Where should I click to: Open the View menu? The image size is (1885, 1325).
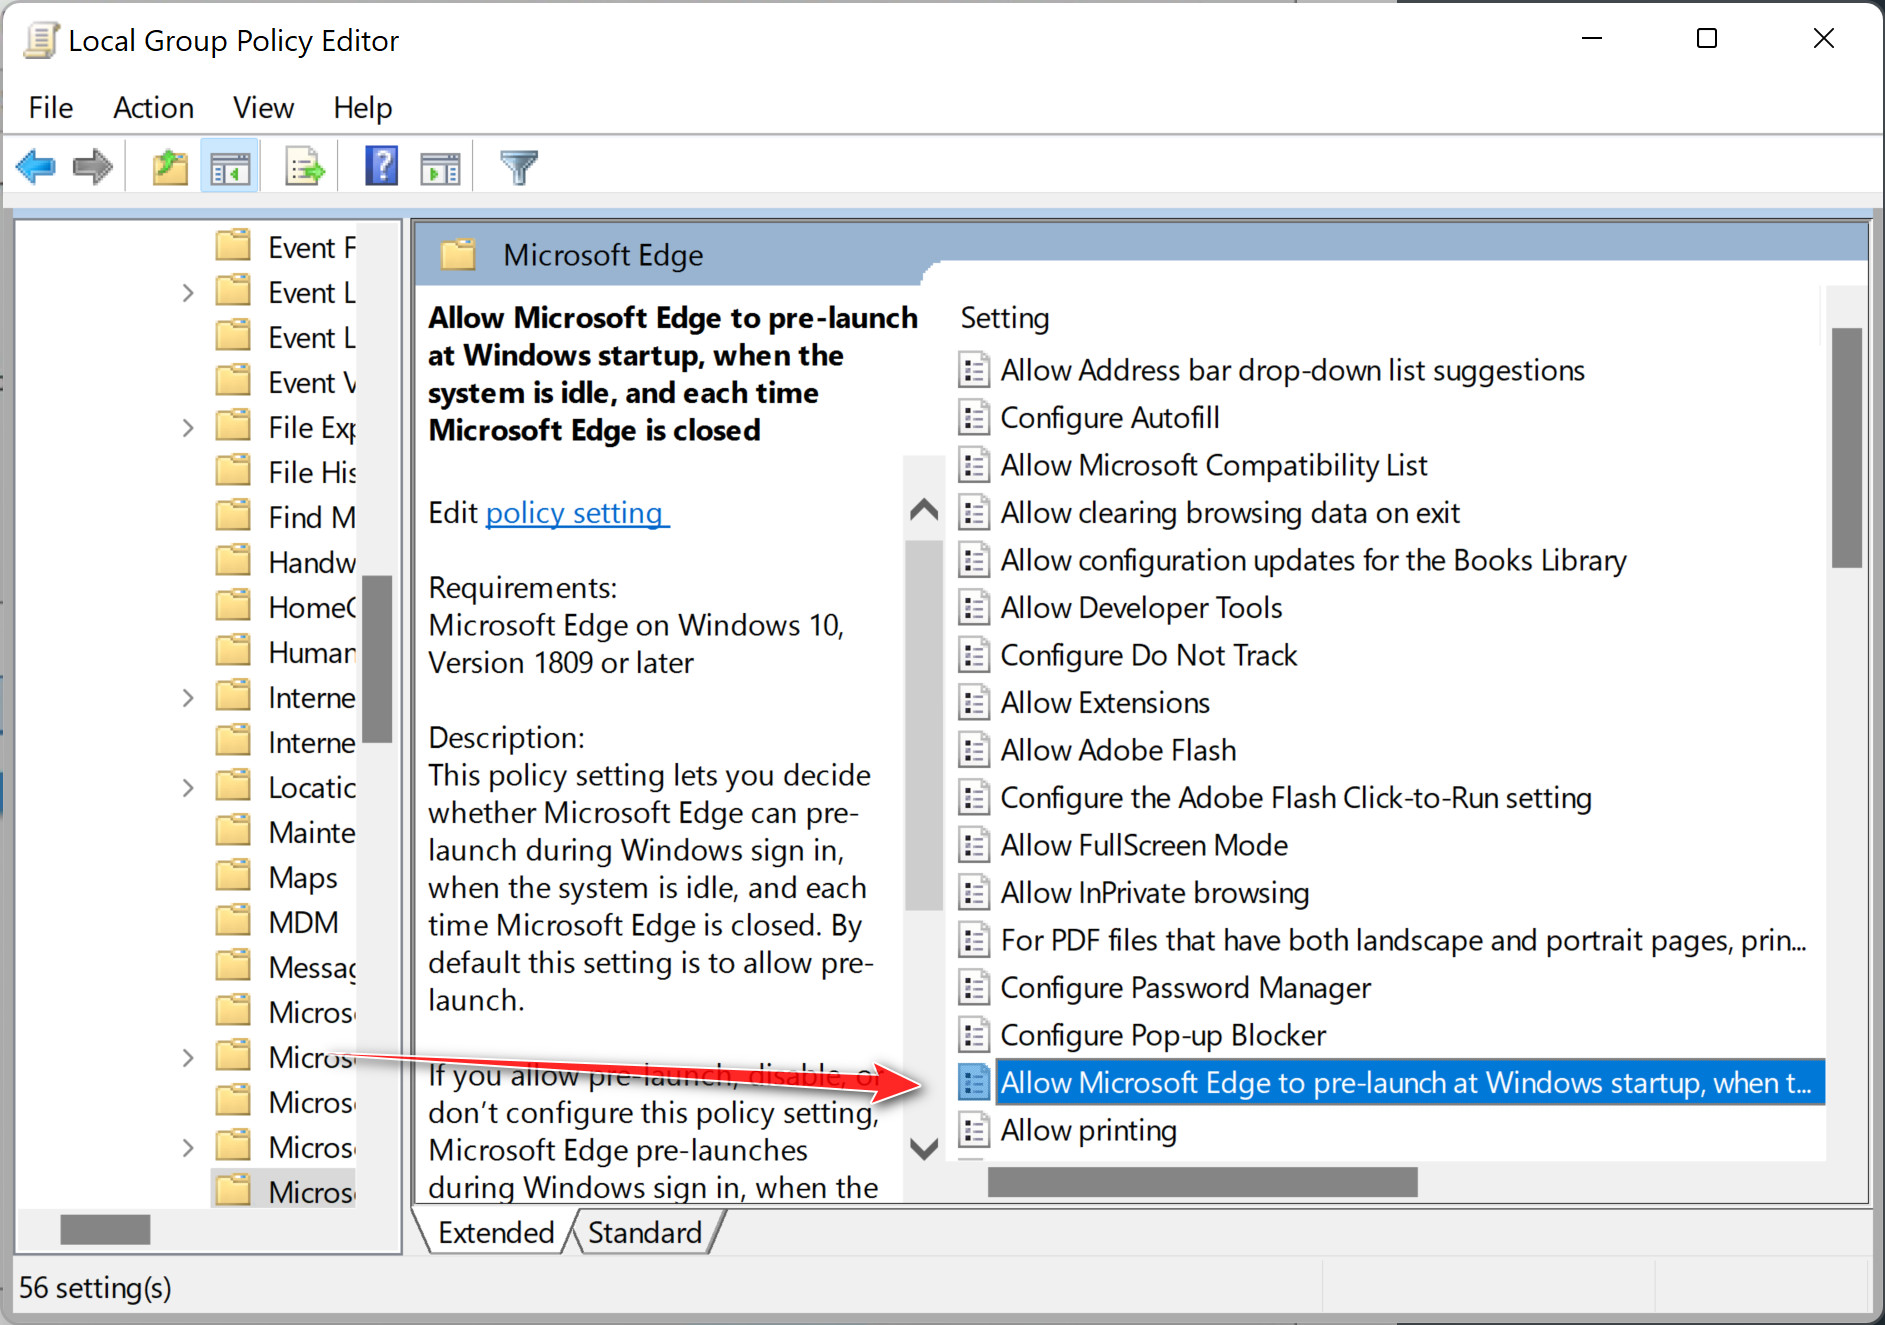[x=263, y=107]
